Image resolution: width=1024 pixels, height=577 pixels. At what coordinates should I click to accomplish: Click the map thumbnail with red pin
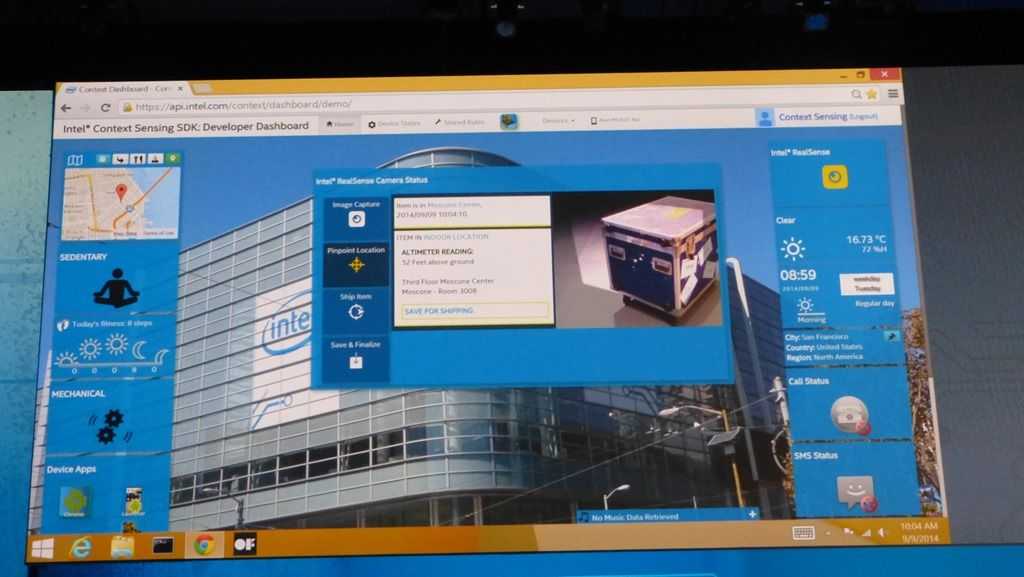coord(121,203)
